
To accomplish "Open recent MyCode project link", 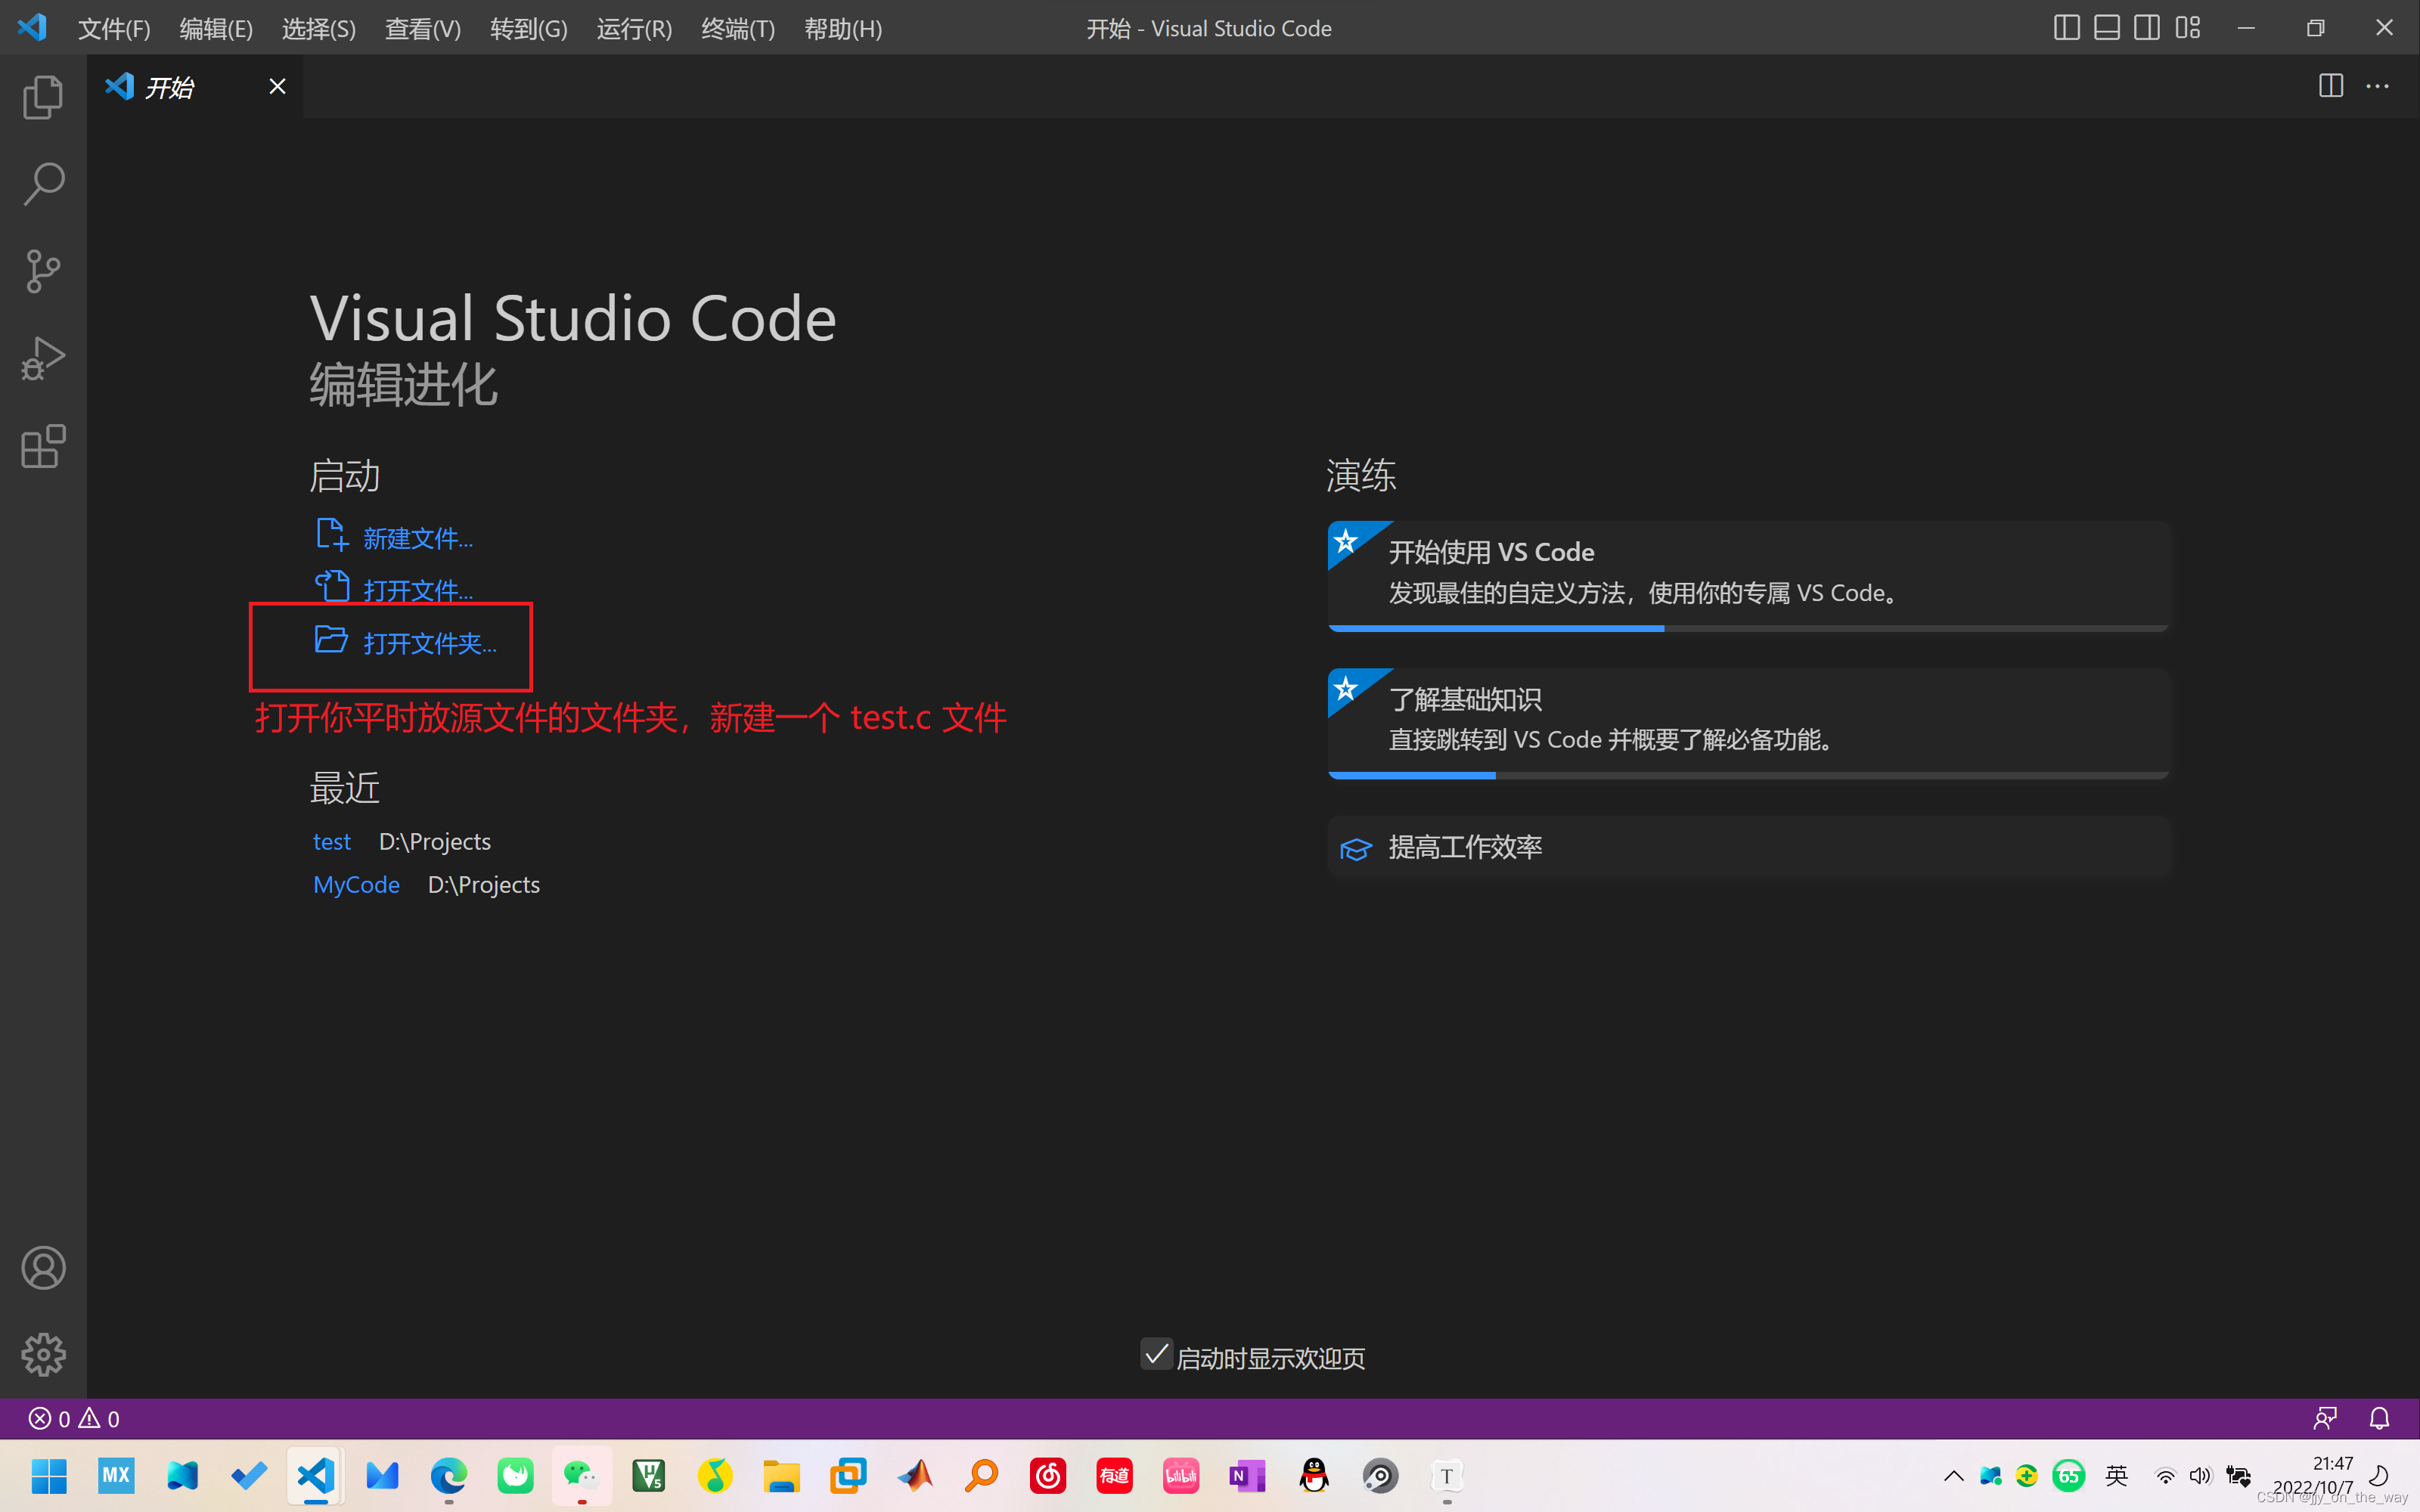I will point(356,885).
